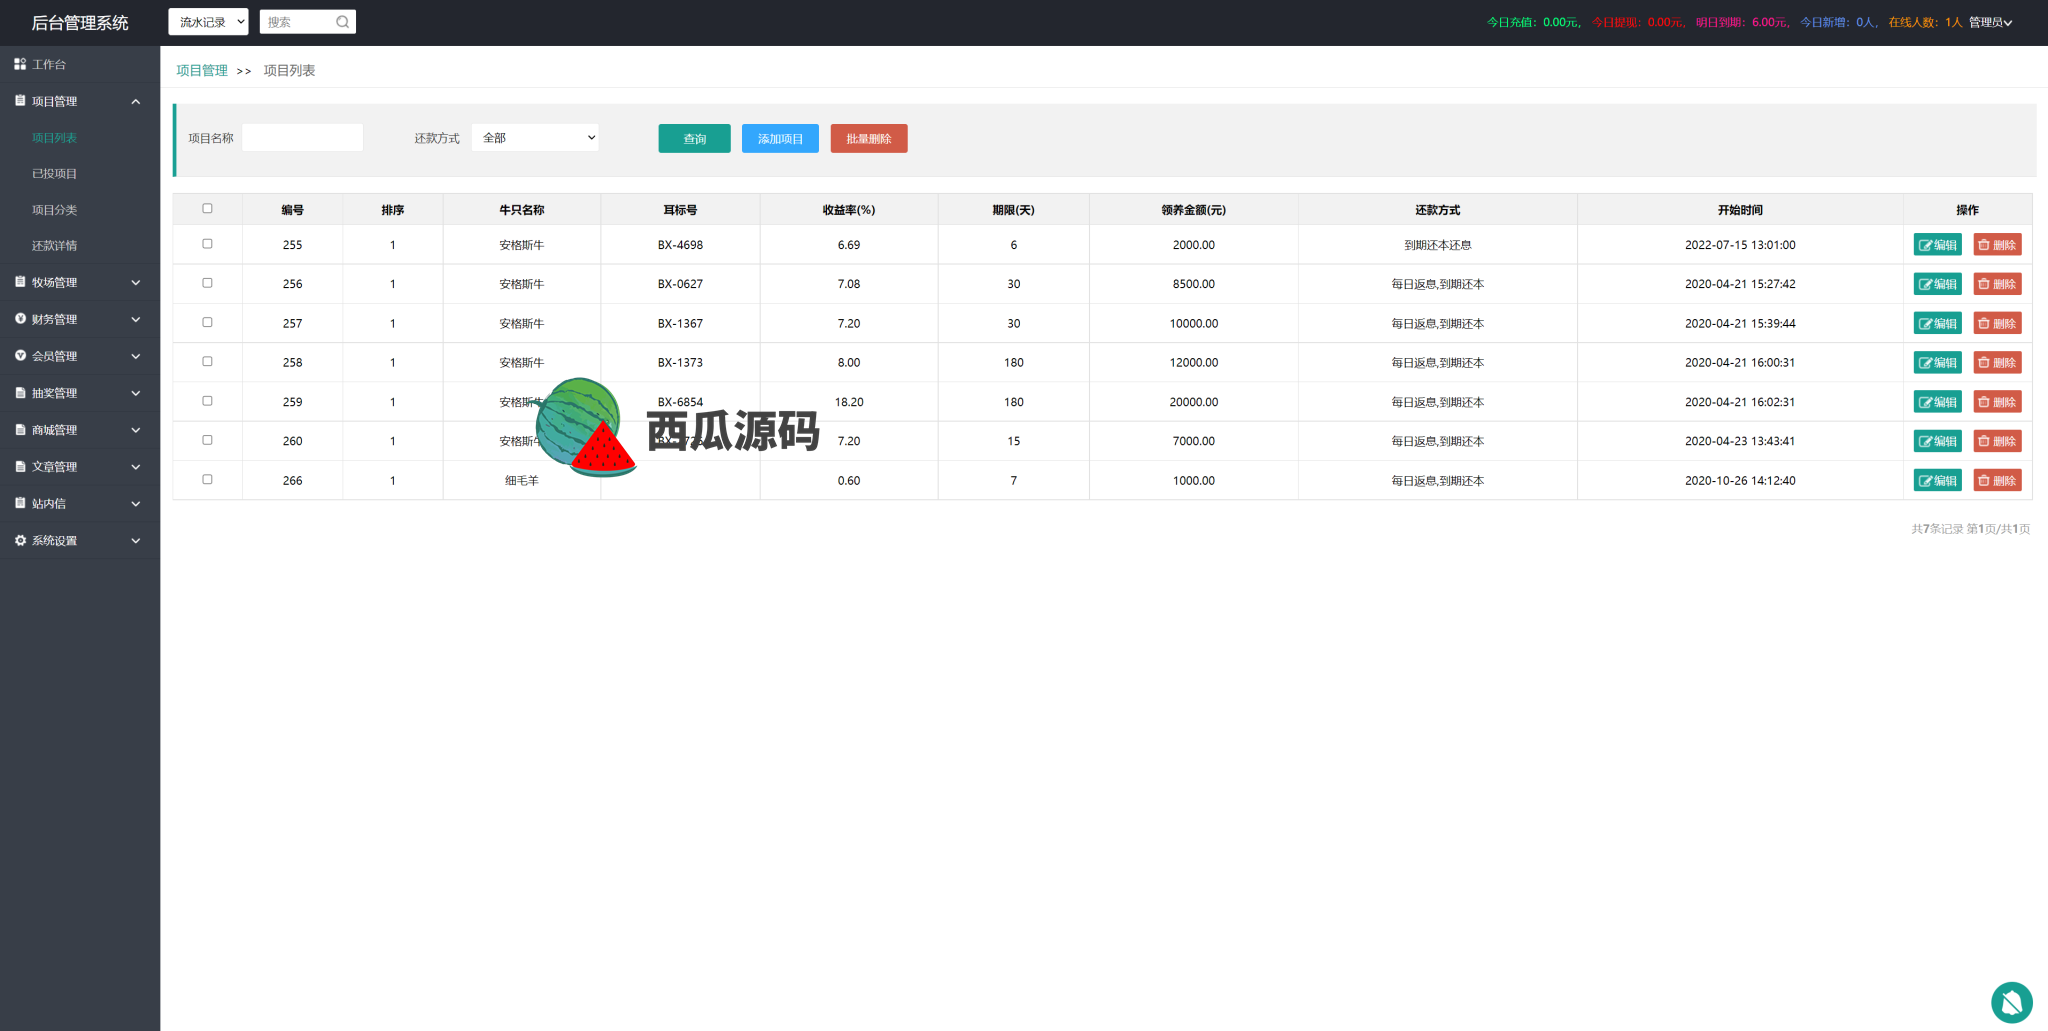2048x1031 pixels.
Task: Toggle the select-all checkbox in table header
Action: pos(208,209)
